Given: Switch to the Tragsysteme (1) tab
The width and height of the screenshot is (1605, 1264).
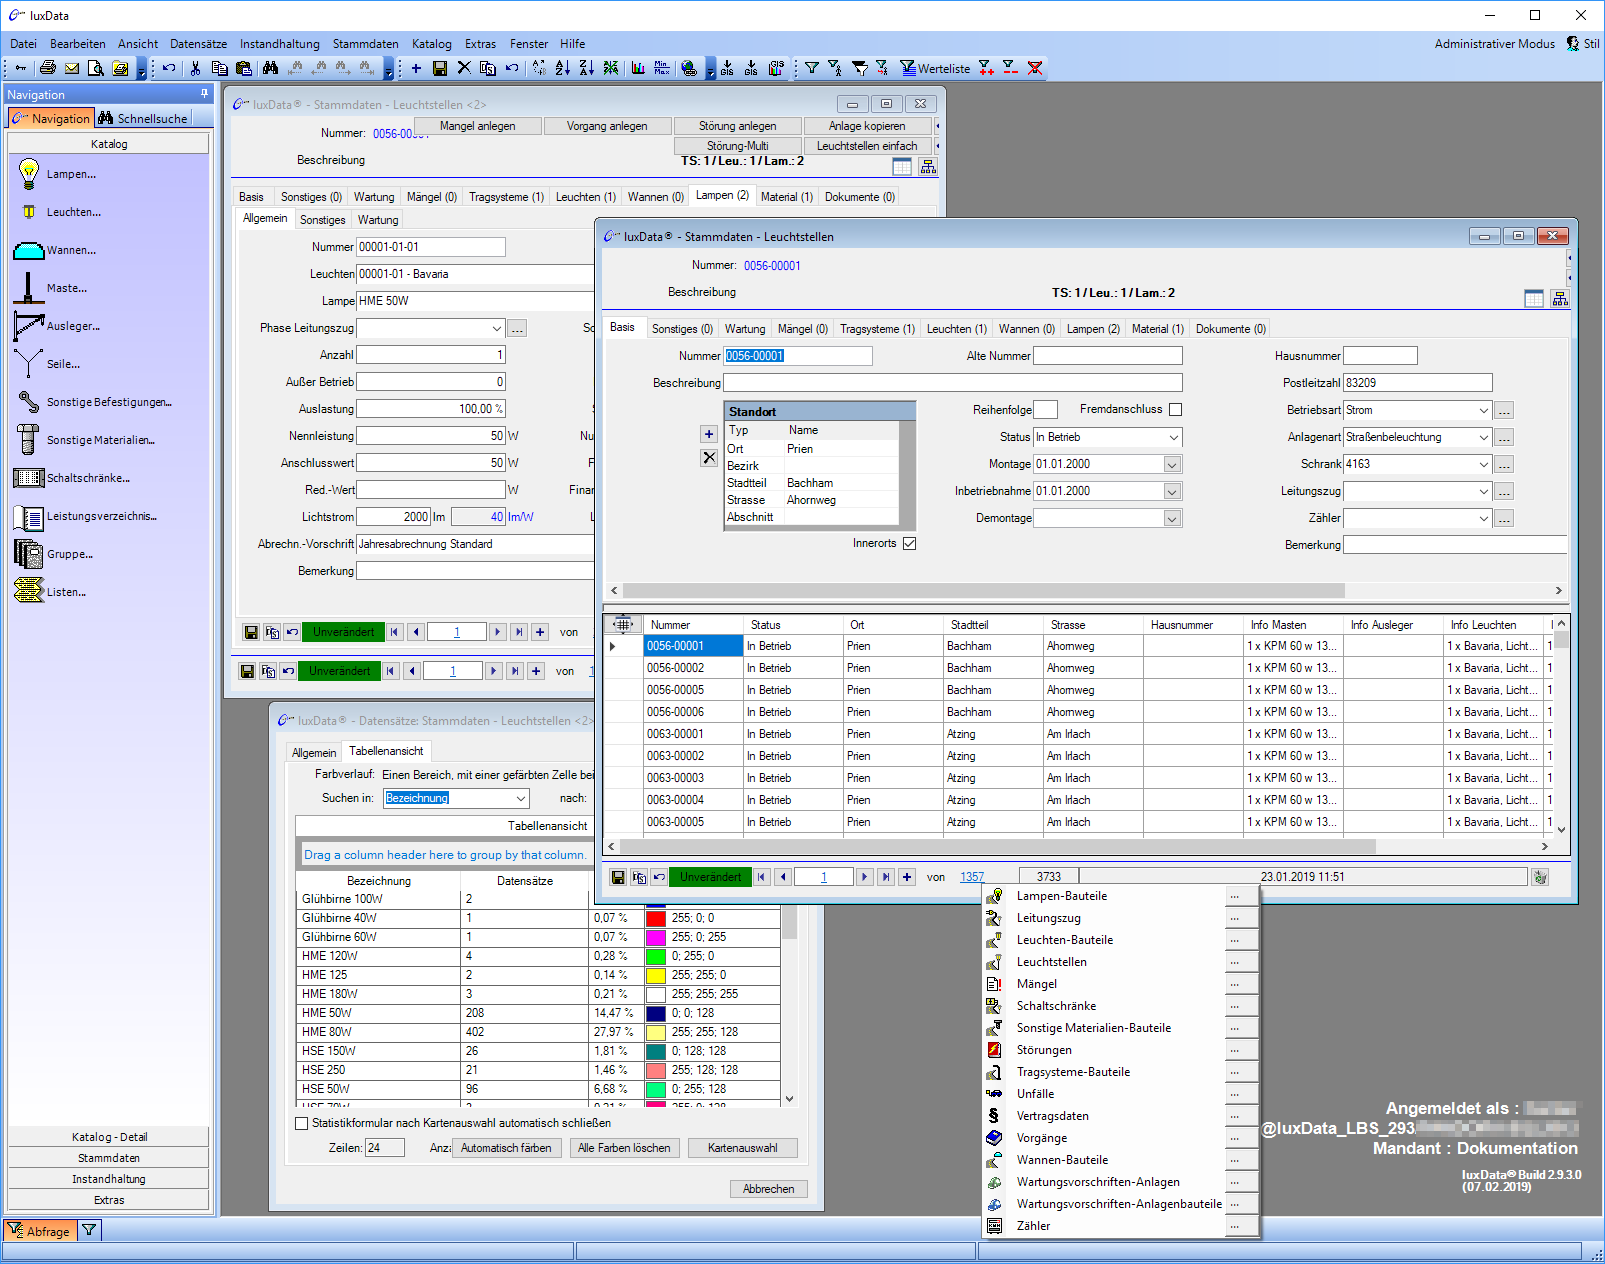Looking at the screenshot, I should click(x=876, y=329).
